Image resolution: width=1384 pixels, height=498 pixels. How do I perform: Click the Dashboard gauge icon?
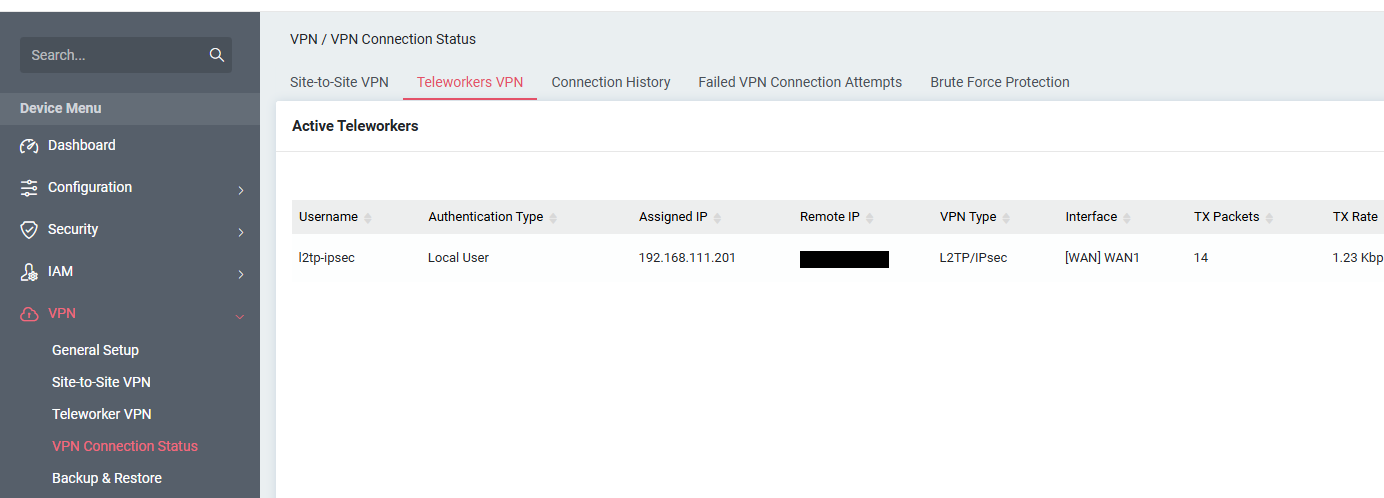[29, 146]
